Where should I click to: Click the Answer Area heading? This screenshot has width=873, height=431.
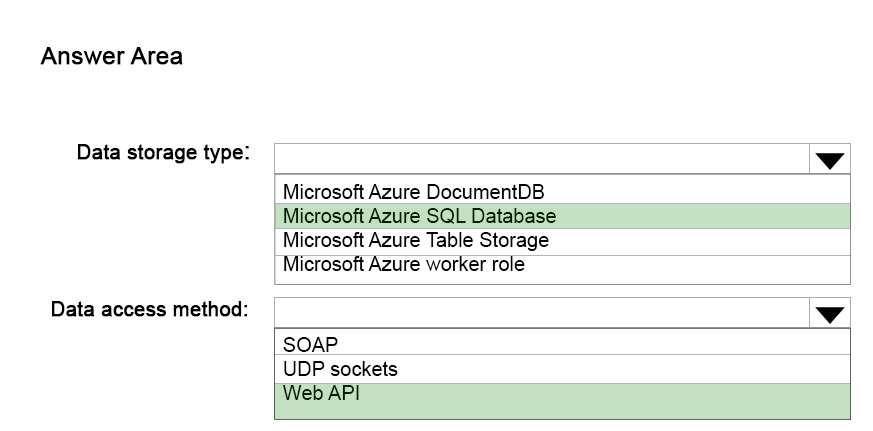coord(111,56)
